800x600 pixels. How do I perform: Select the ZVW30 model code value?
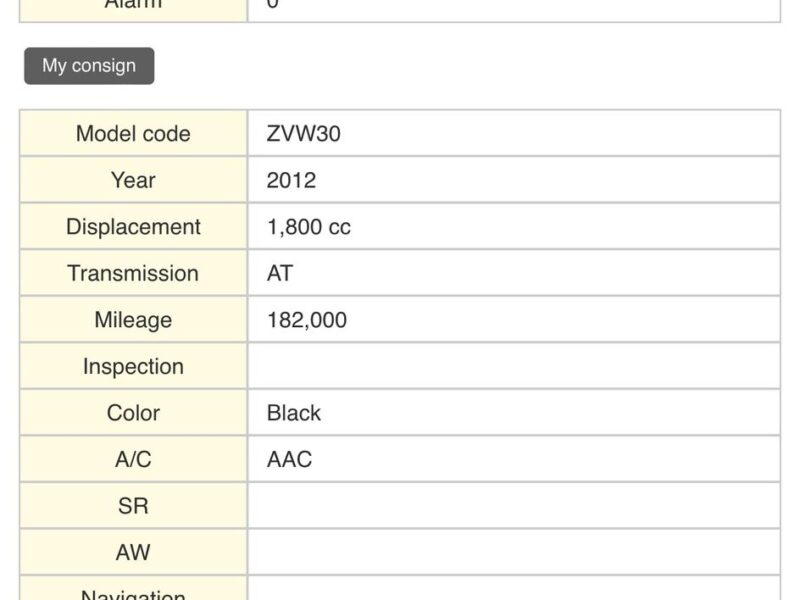(303, 134)
